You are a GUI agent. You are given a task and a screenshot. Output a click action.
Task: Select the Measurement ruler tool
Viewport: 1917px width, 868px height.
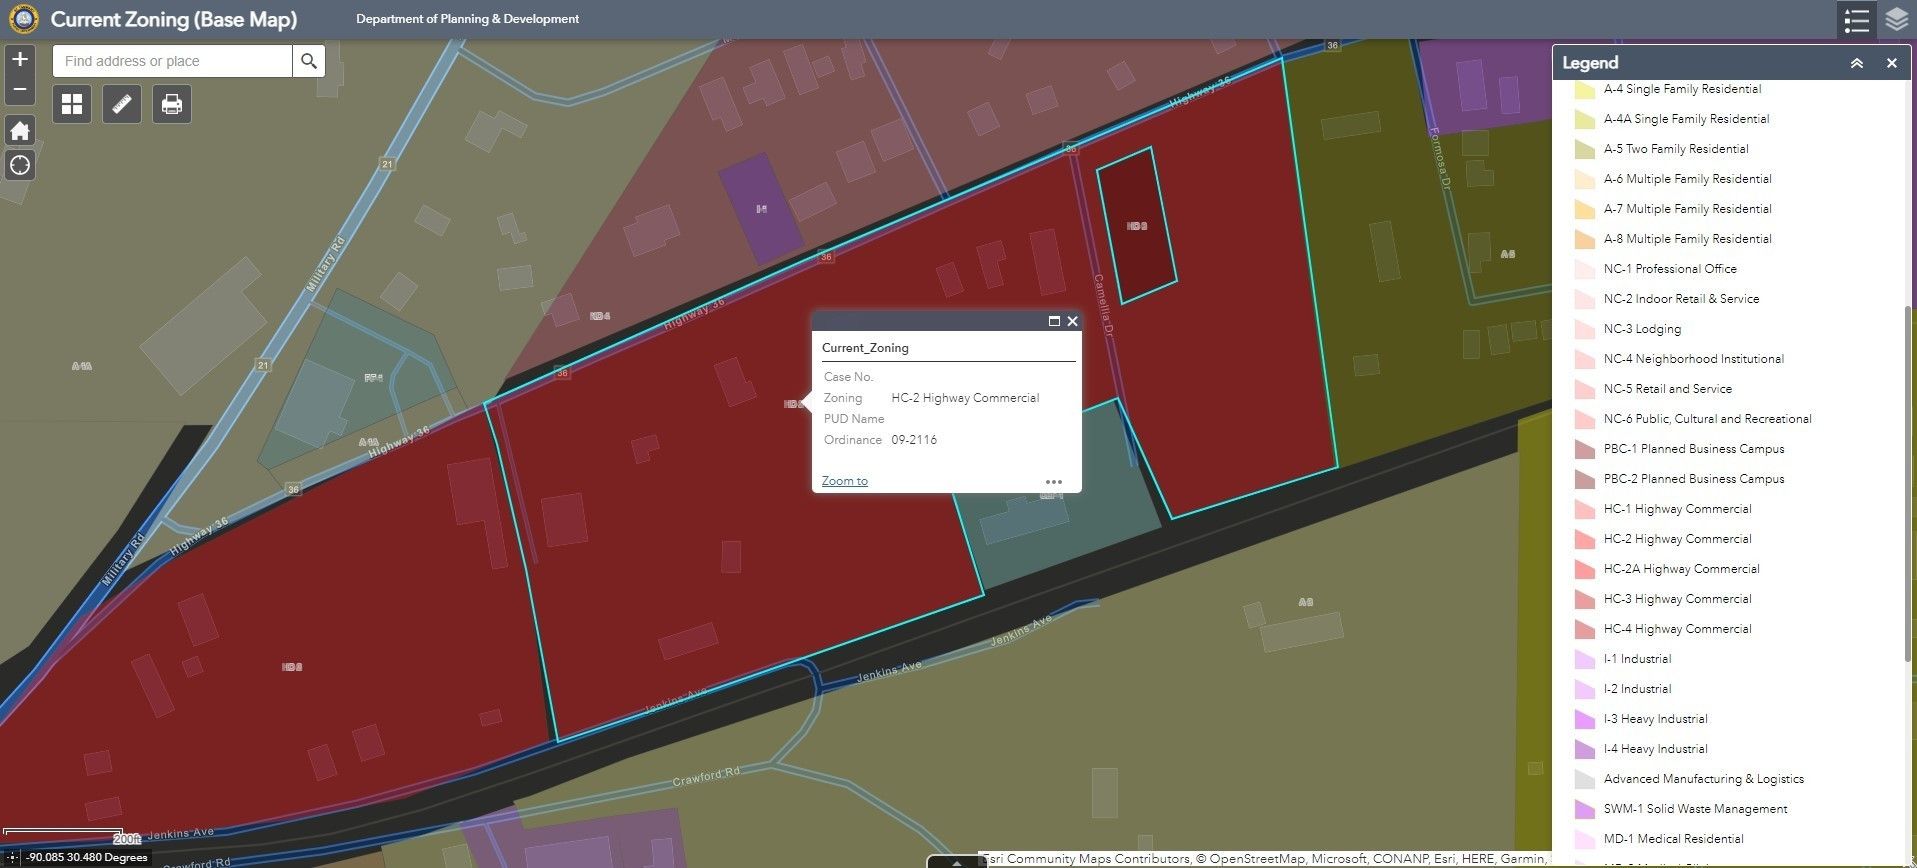pos(122,104)
